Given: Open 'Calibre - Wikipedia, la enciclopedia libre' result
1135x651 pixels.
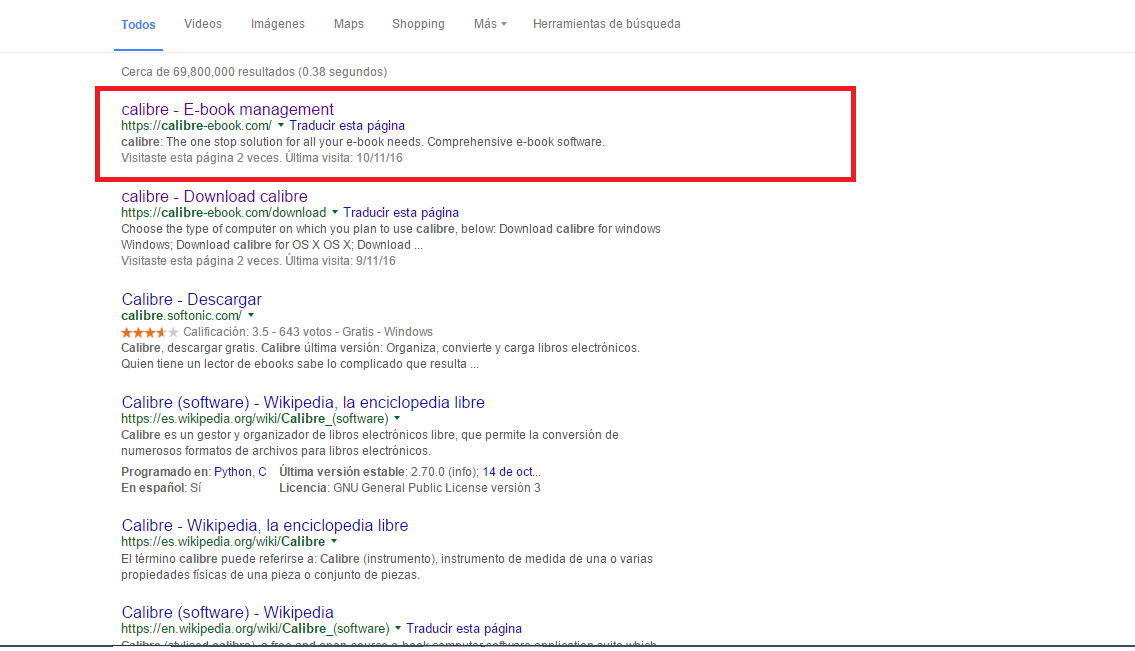Looking at the screenshot, I should click(264, 525).
